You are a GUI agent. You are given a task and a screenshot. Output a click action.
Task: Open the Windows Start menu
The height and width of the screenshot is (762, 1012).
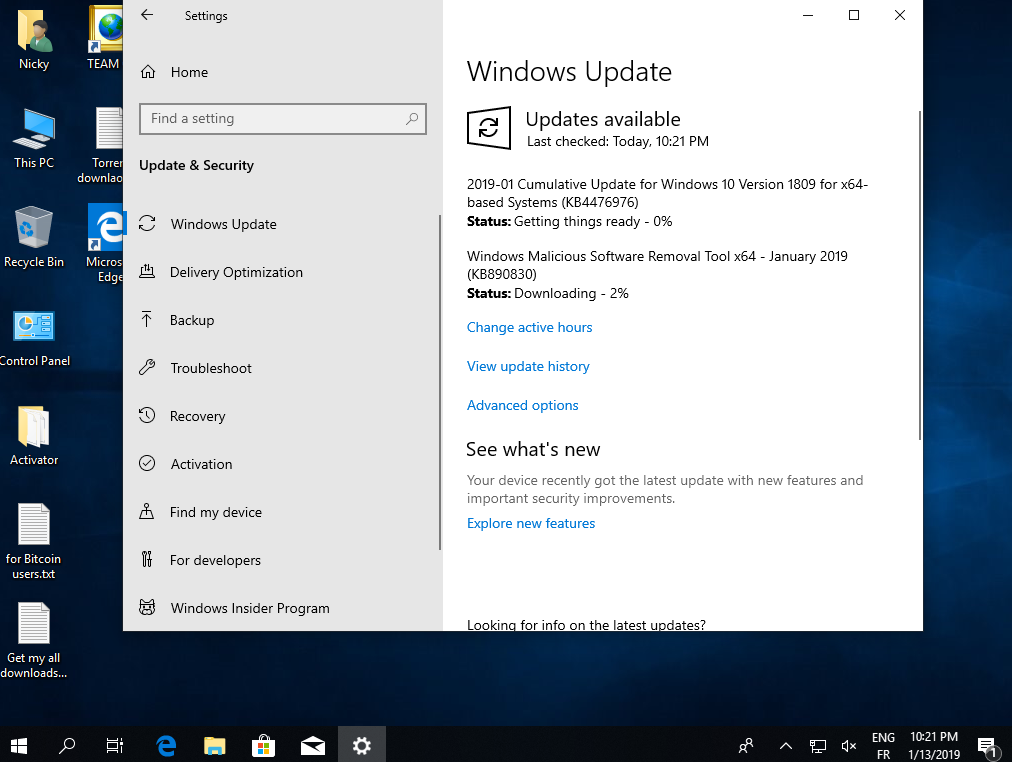[x=19, y=746]
